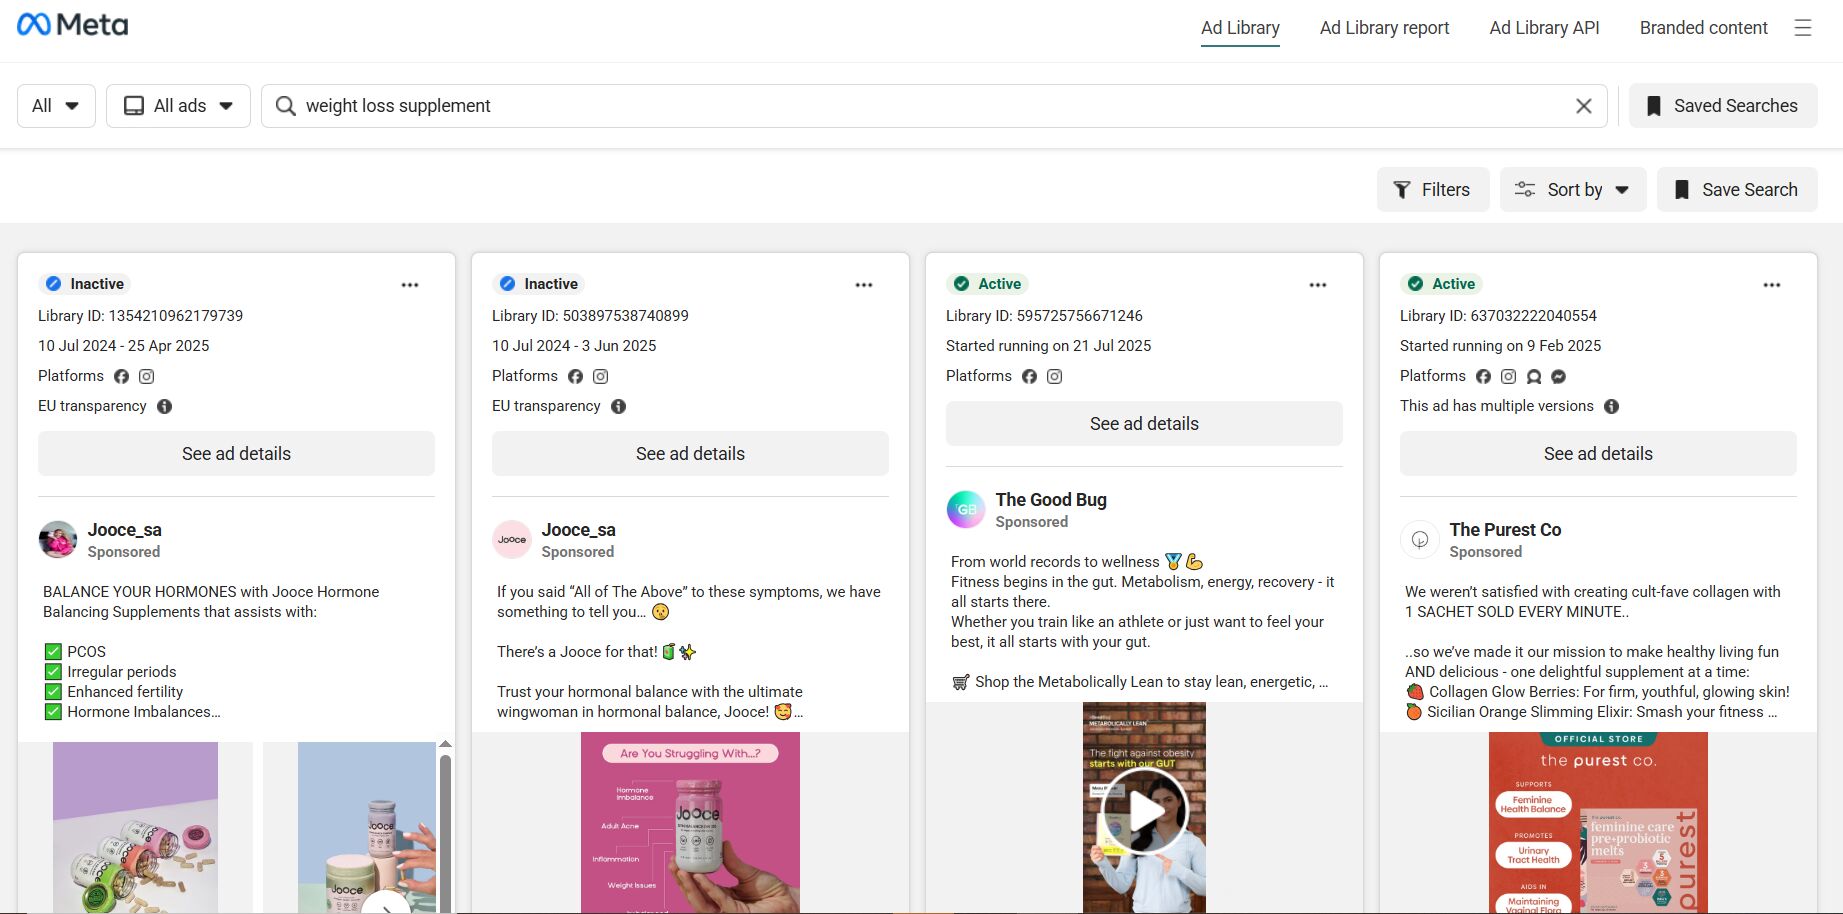Click The Purest Co official store image

pyautogui.click(x=1598, y=822)
